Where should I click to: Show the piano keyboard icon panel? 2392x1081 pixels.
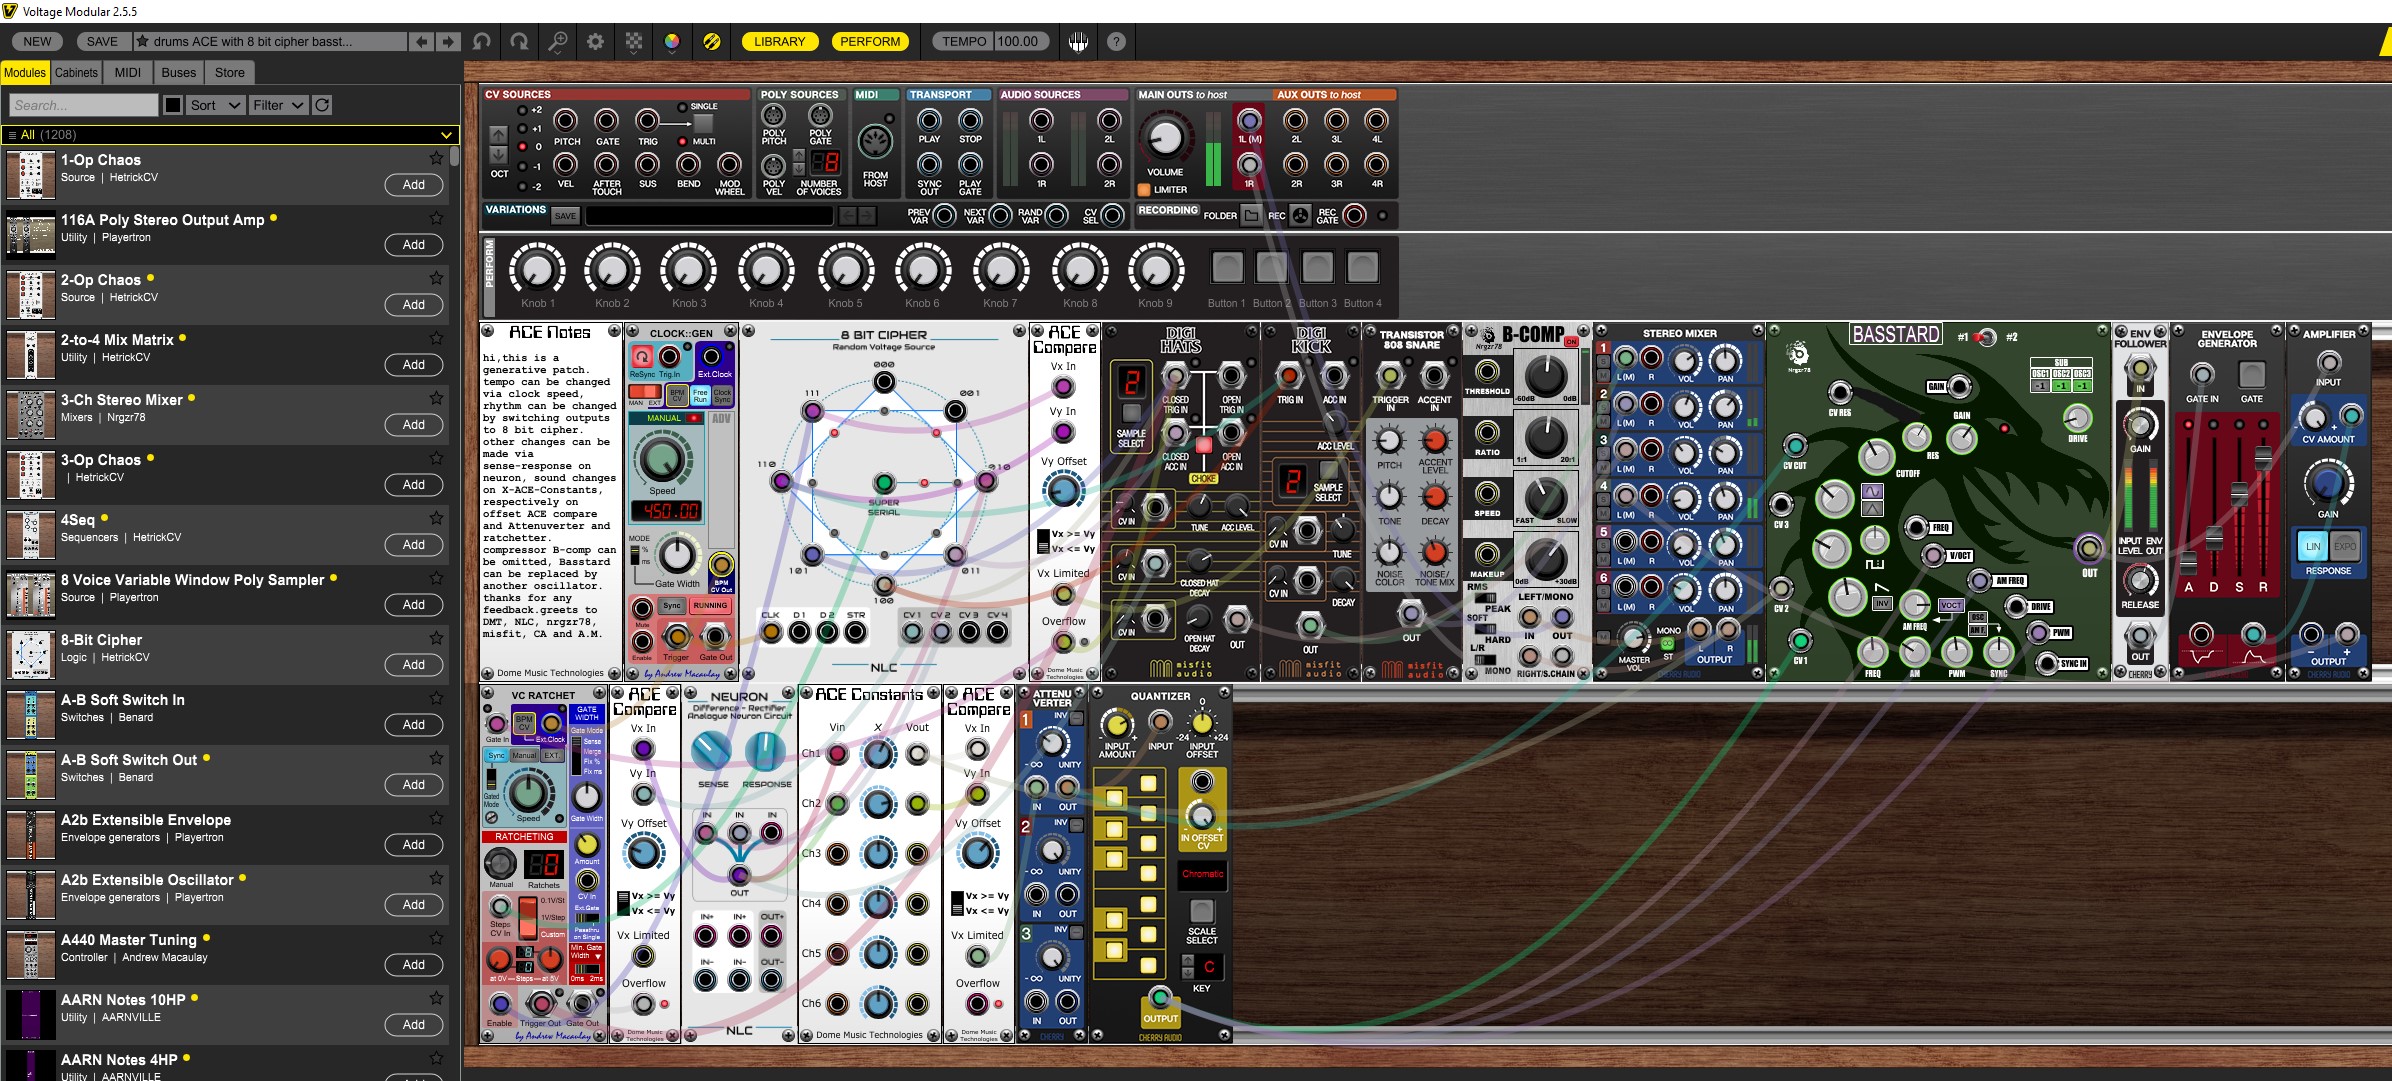click(x=1078, y=42)
